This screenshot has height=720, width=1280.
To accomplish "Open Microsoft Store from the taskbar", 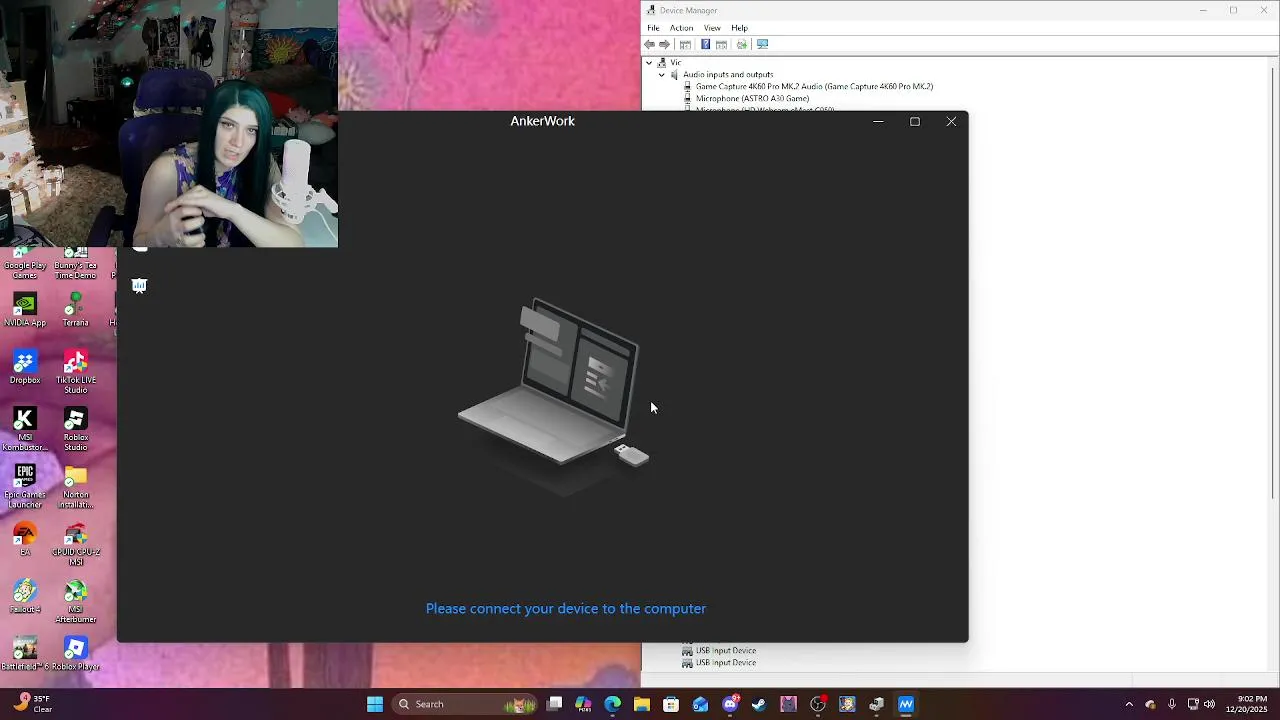I will [x=671, y=704].
